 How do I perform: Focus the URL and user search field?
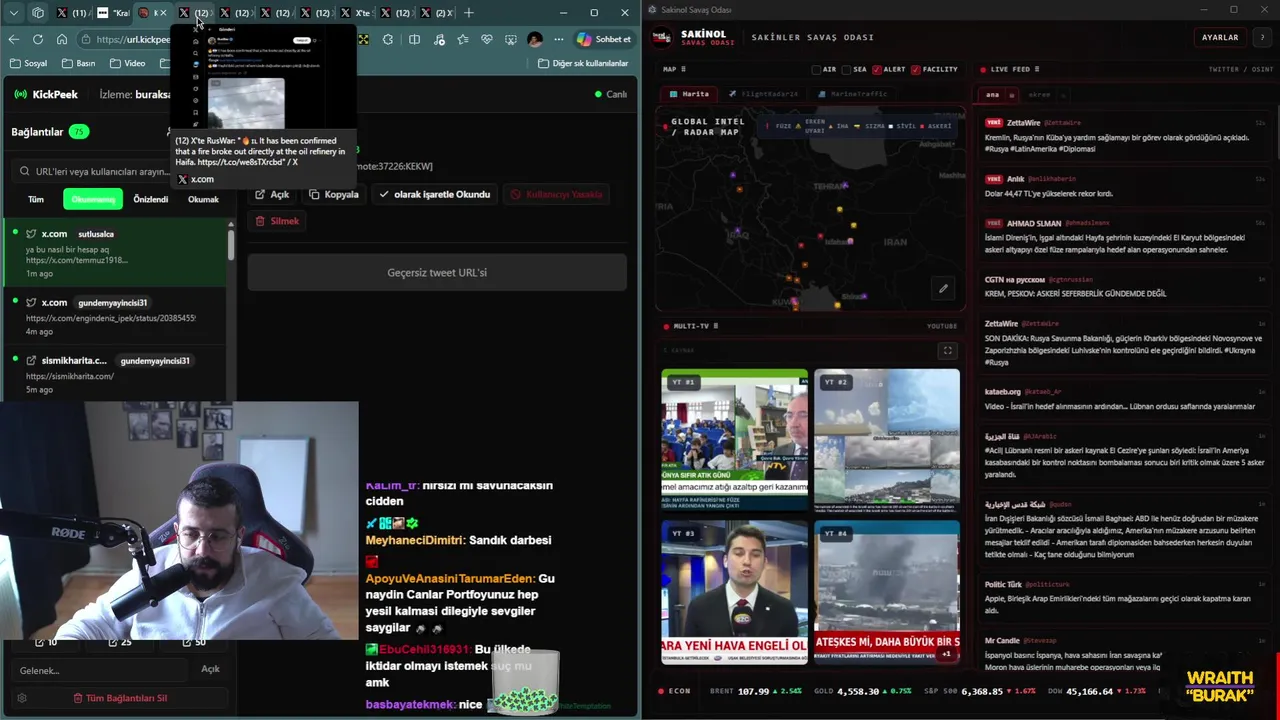pyautogui.click(x=95, y=171)
